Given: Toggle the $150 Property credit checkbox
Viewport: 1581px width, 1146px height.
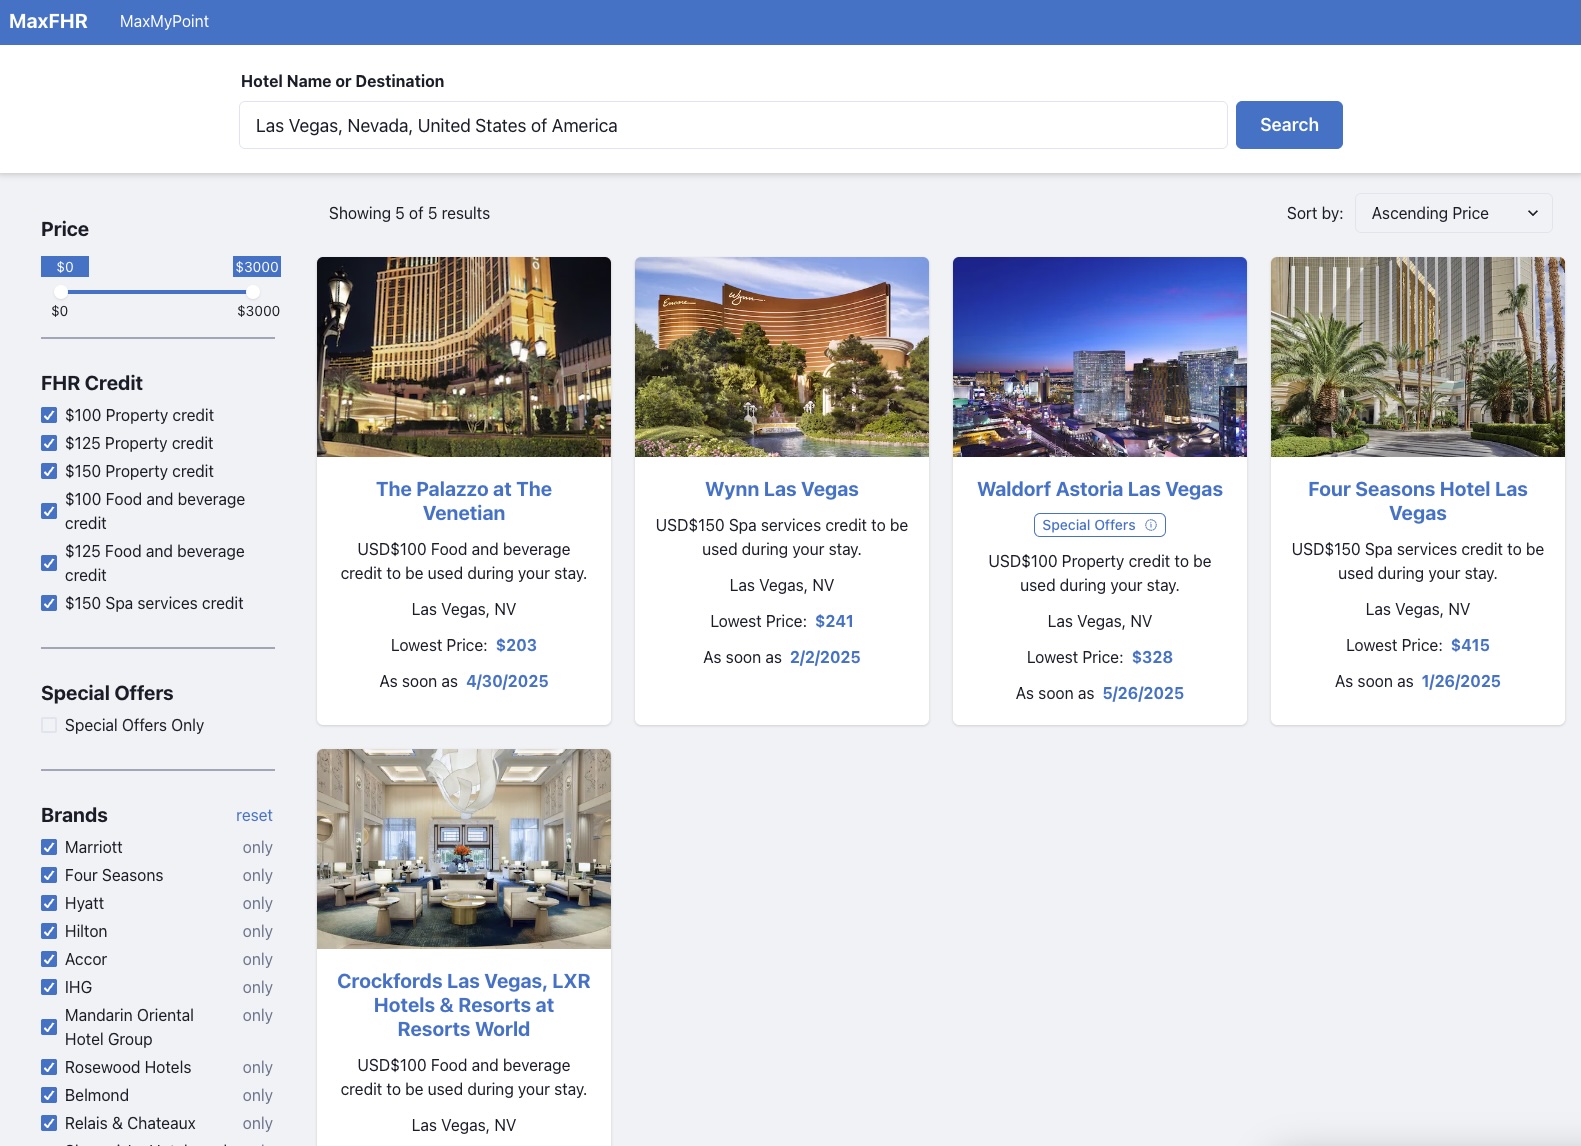Looking at the screenshot, I should coord(49,471).
